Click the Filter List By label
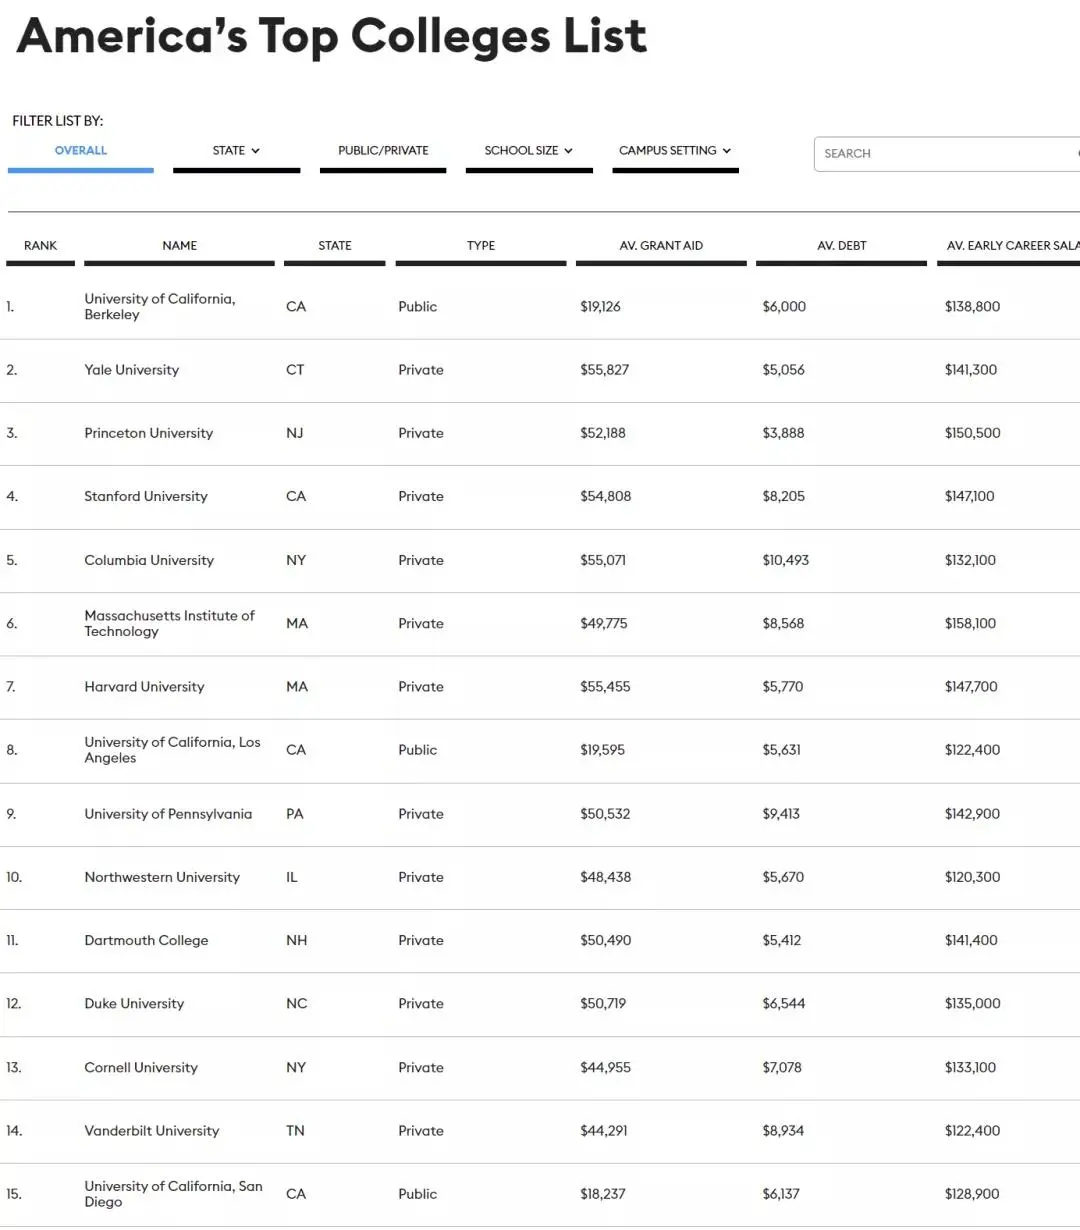 (x=58, y=121)
